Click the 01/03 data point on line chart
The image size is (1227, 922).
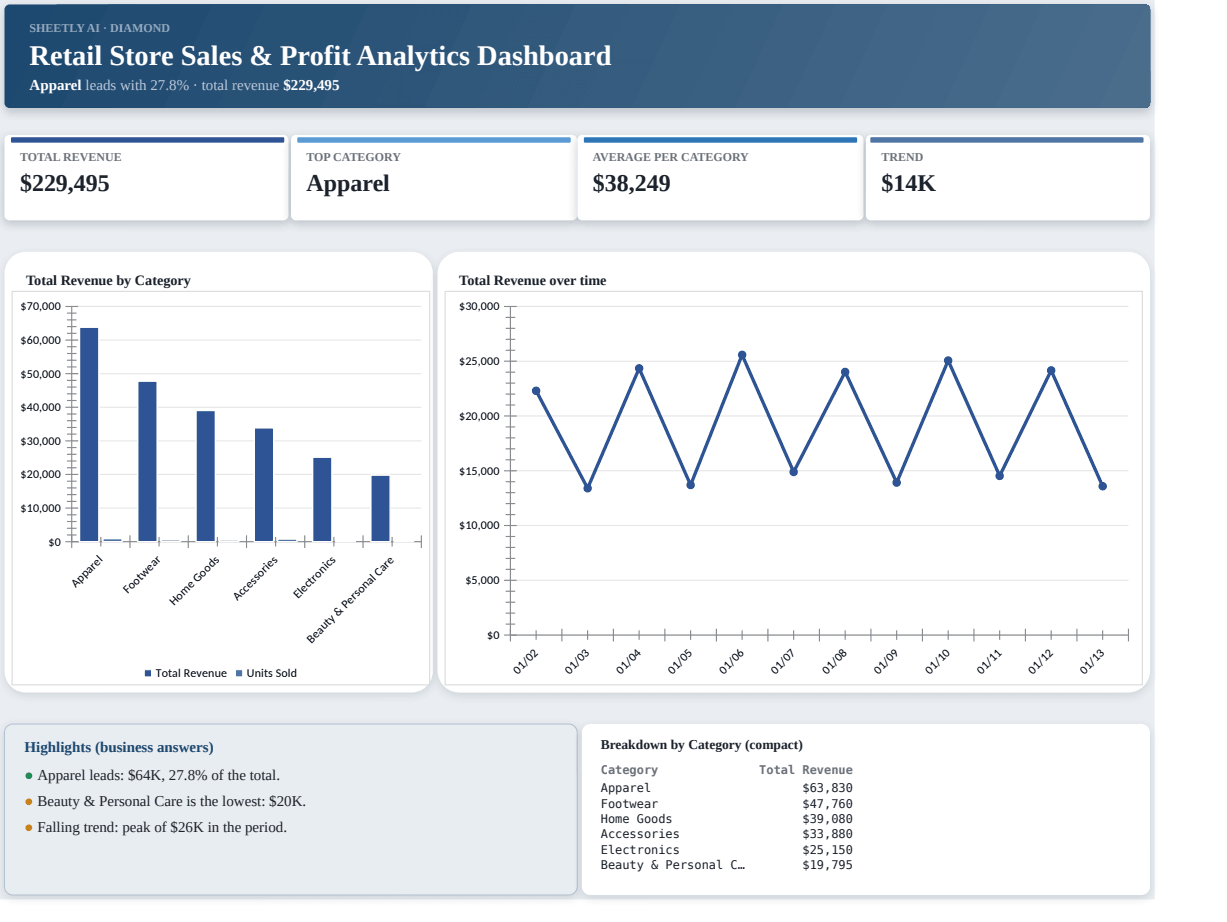point(588,488)
